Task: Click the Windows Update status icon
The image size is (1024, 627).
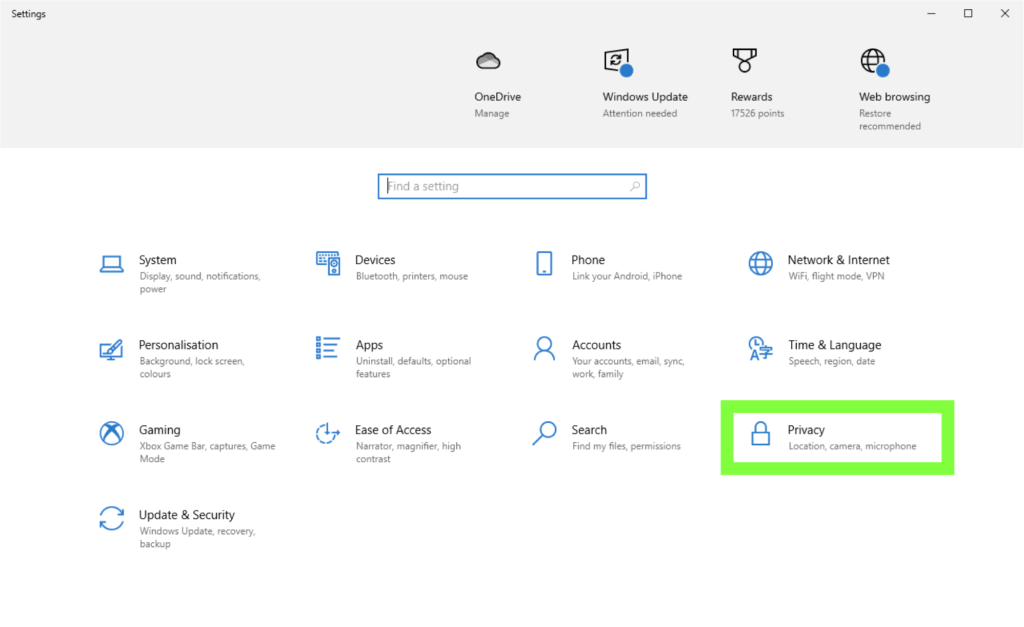Action: coord(618,61)
